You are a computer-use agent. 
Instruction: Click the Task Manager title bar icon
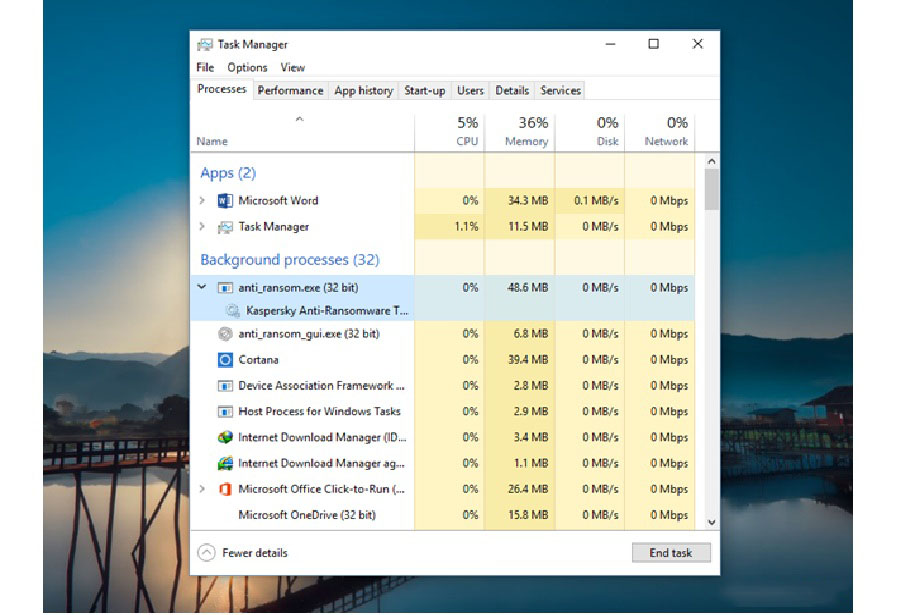205,45
